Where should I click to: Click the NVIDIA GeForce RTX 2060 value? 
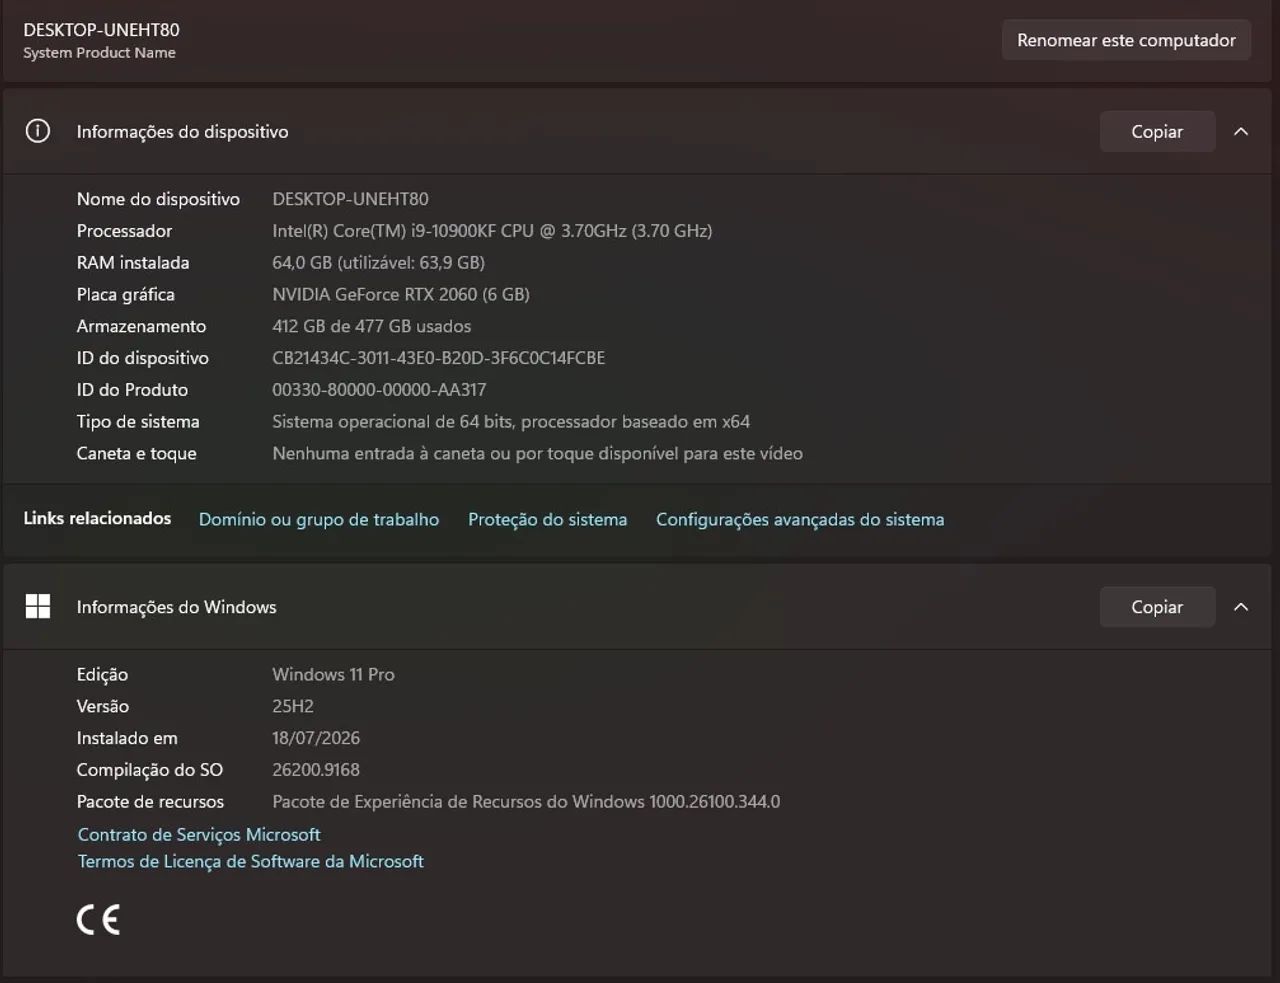point(401,294)
